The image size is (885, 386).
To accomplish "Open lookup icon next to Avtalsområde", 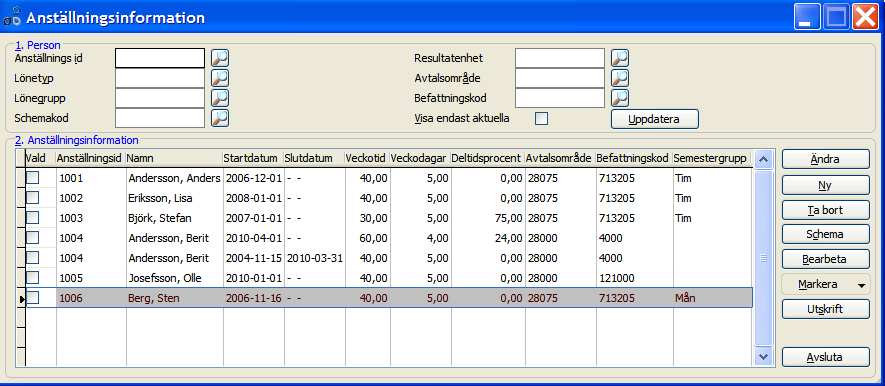I will (620, 78).
